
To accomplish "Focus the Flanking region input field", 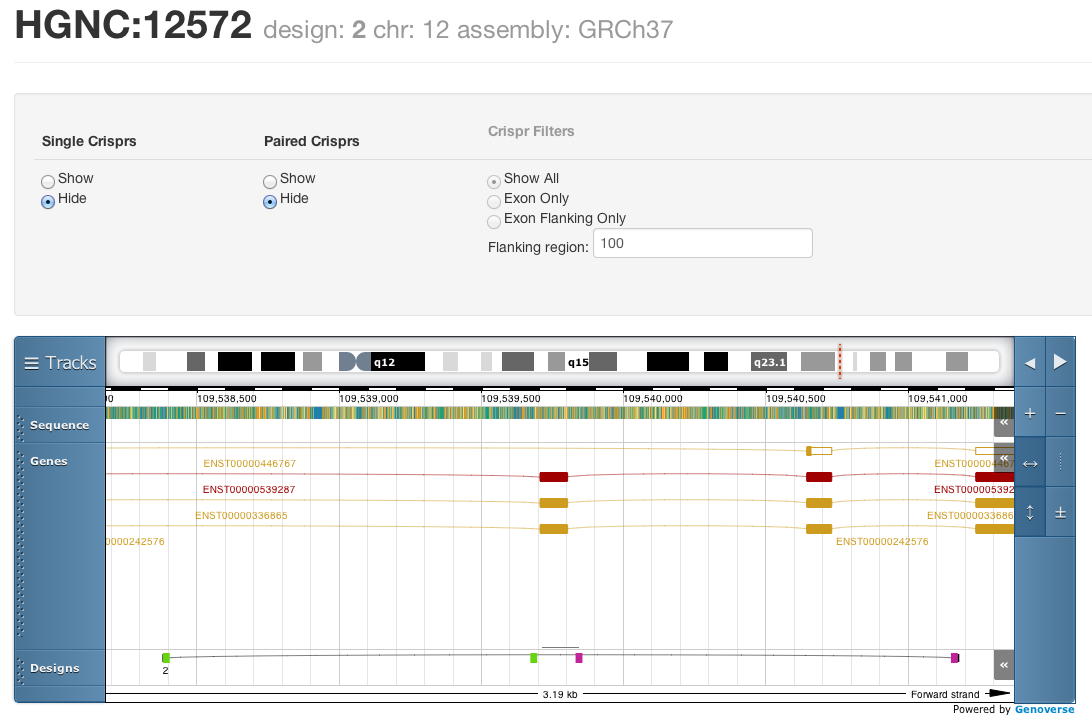I will click(702, 243).
